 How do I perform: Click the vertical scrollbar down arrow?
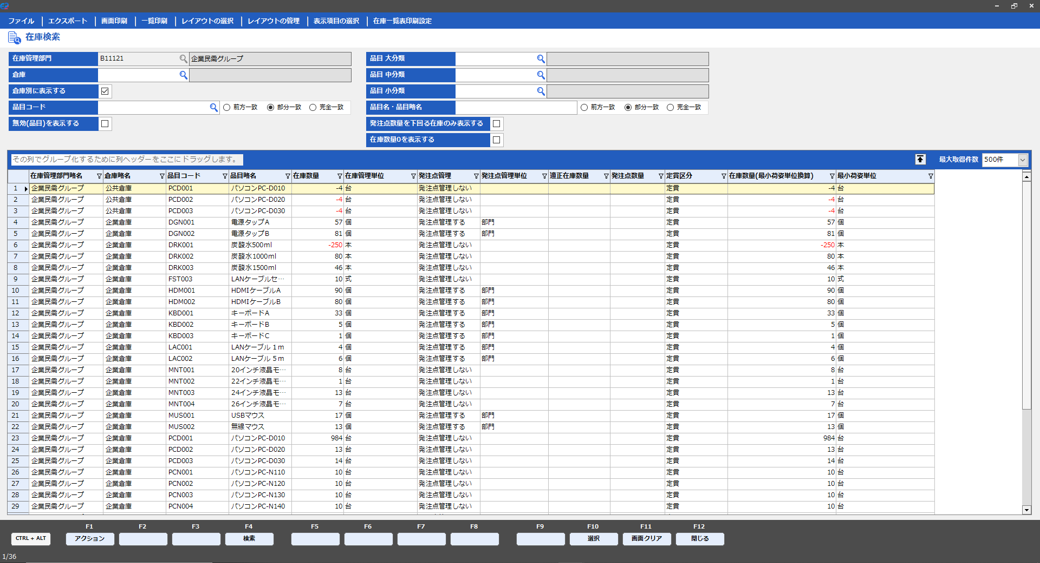(x=1027, y=510)
